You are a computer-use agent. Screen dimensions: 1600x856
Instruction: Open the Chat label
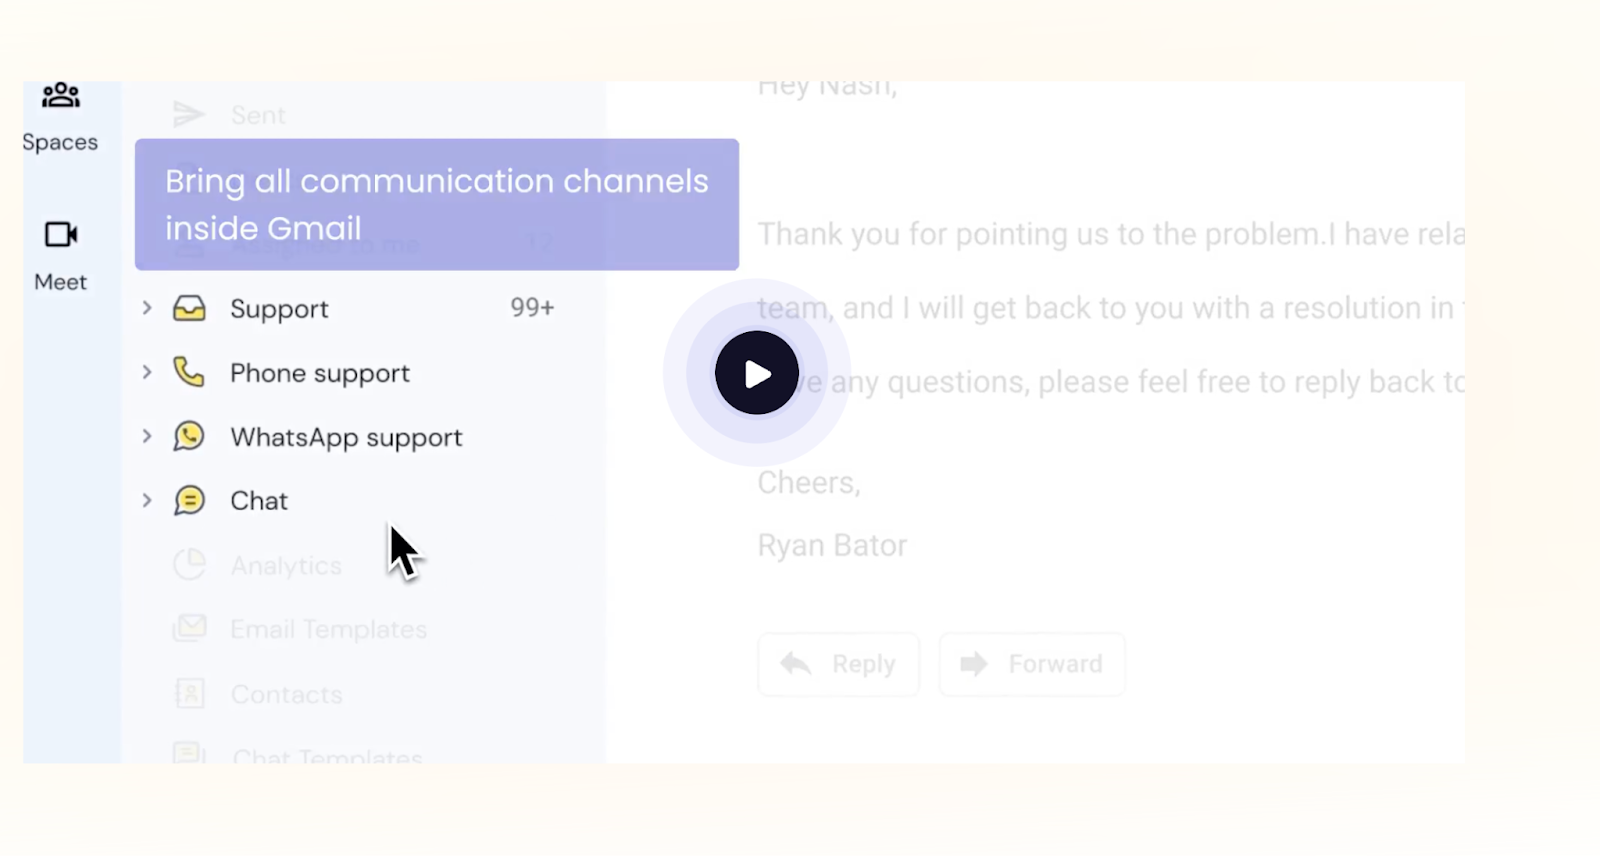[x=259, y=501]
